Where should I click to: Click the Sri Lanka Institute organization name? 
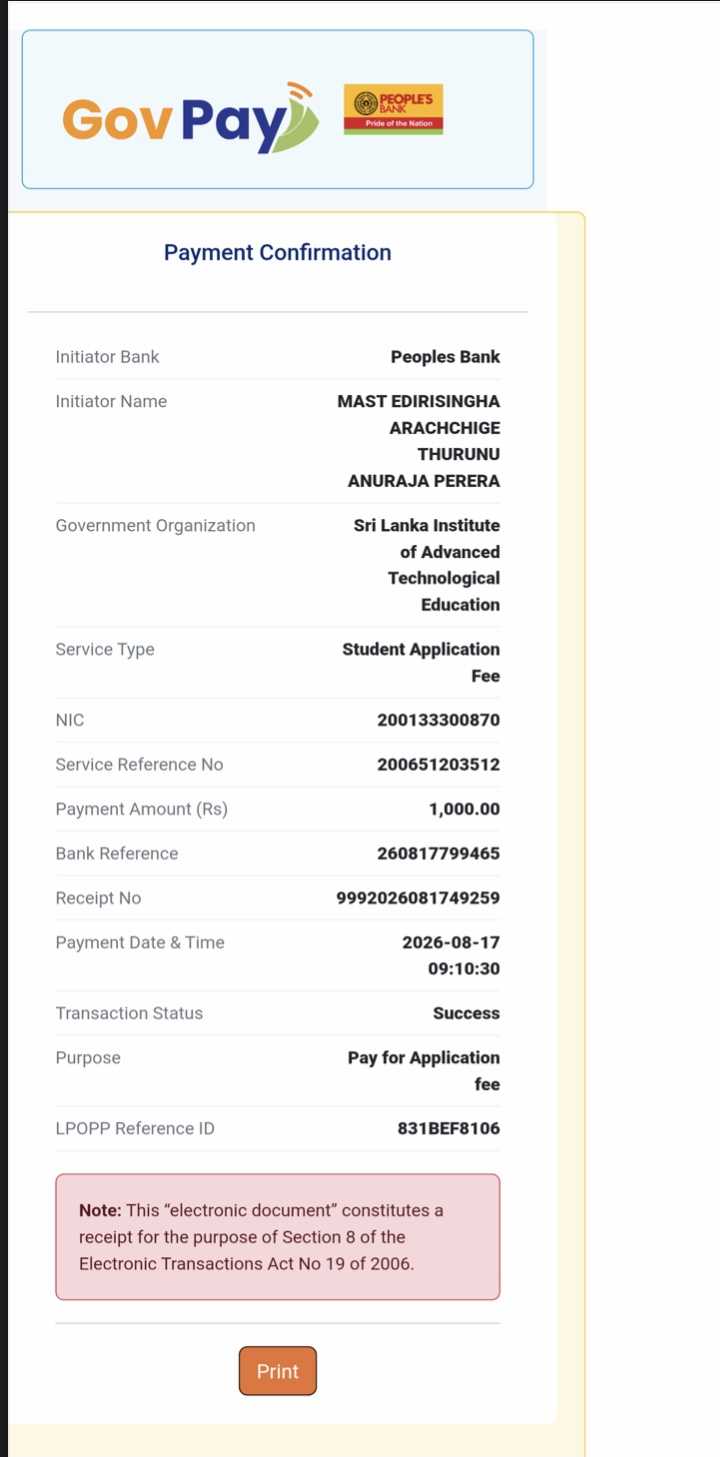point(427,565)
